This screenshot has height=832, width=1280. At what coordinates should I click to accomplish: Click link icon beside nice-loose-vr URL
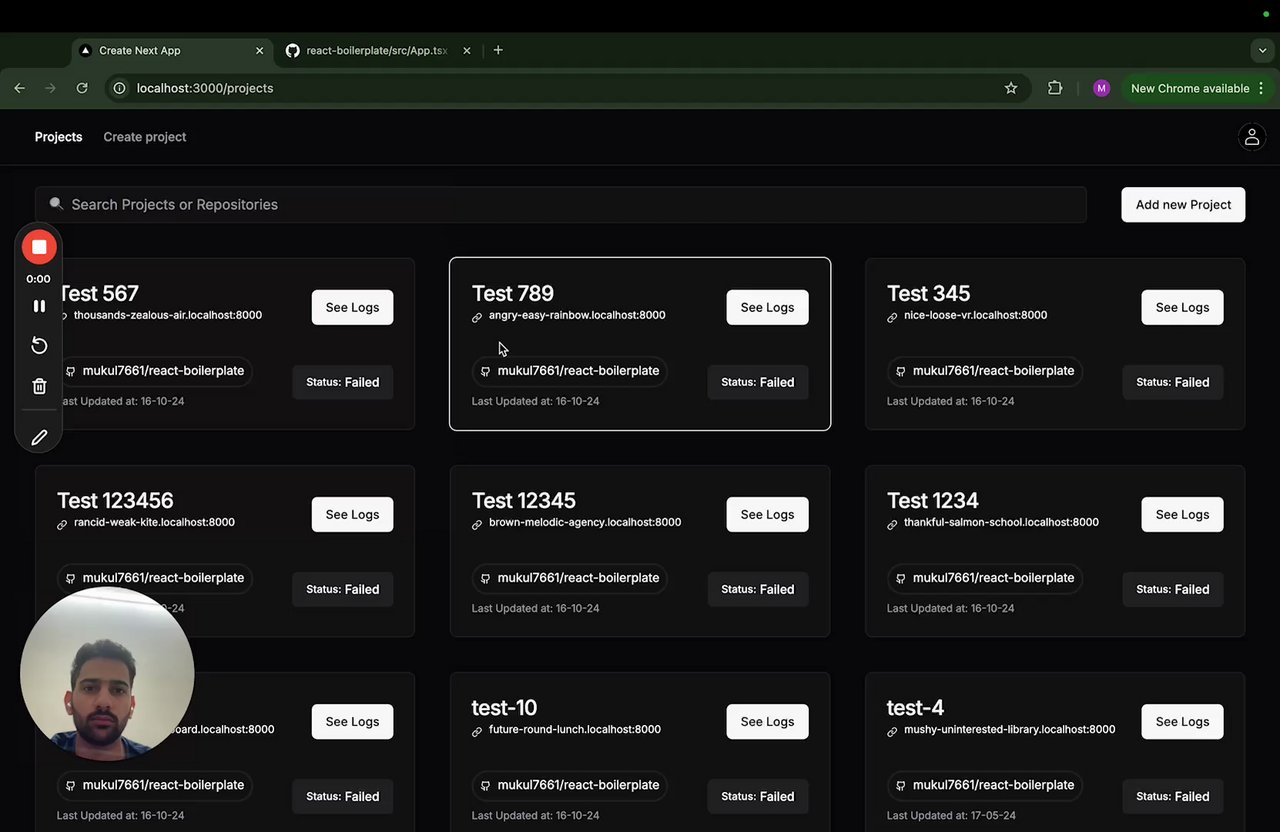892,317
